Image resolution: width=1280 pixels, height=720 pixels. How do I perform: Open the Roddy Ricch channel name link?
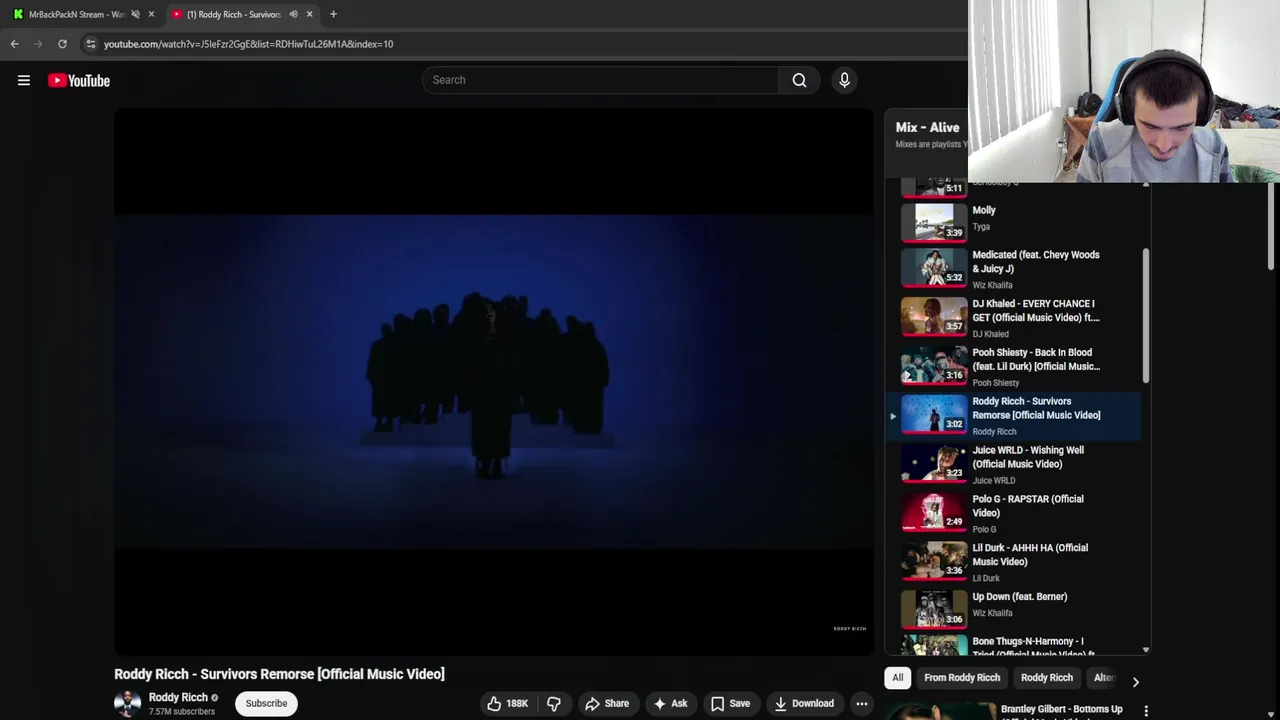point(178,697)
